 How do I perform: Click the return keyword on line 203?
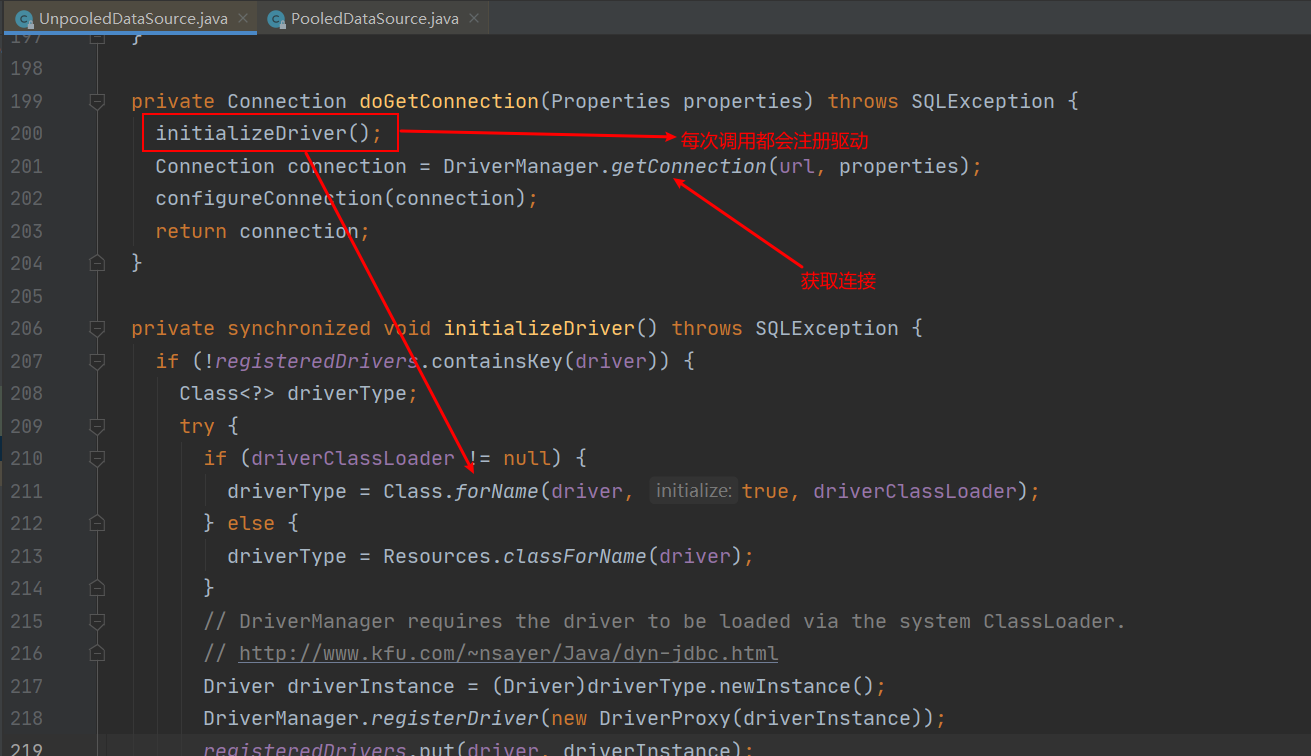191,231
